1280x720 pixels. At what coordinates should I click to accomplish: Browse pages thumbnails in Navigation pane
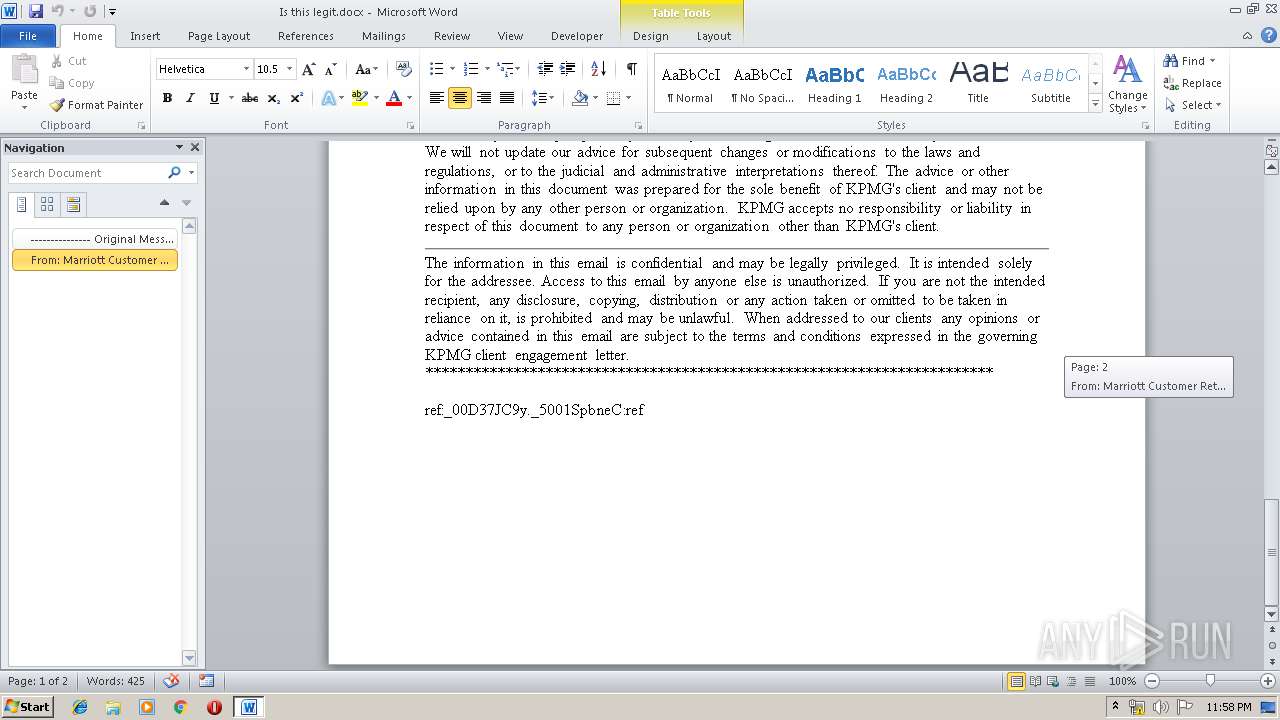pos(47,204)
